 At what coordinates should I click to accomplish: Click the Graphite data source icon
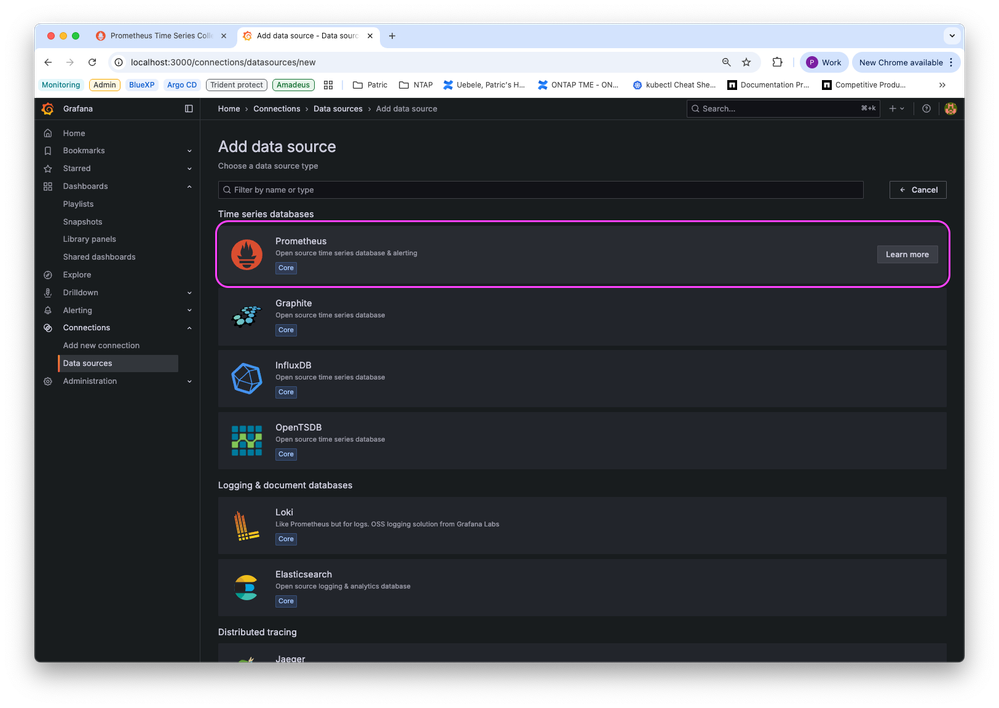pyautogui.click(x=247, y=316)
